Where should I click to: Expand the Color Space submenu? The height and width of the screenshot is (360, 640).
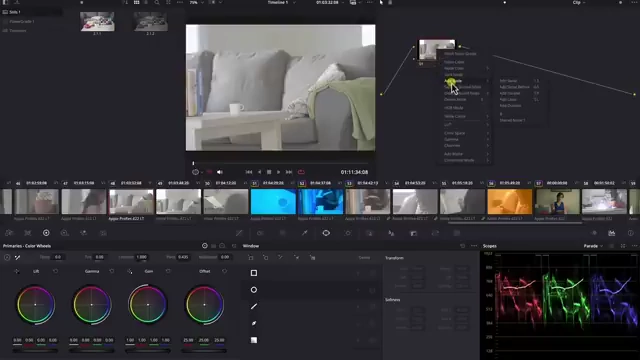point(466,133)
